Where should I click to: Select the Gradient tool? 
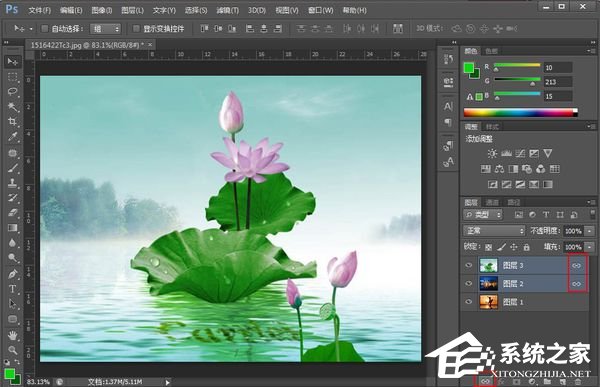pyautogui.click(x=13, y=228)
